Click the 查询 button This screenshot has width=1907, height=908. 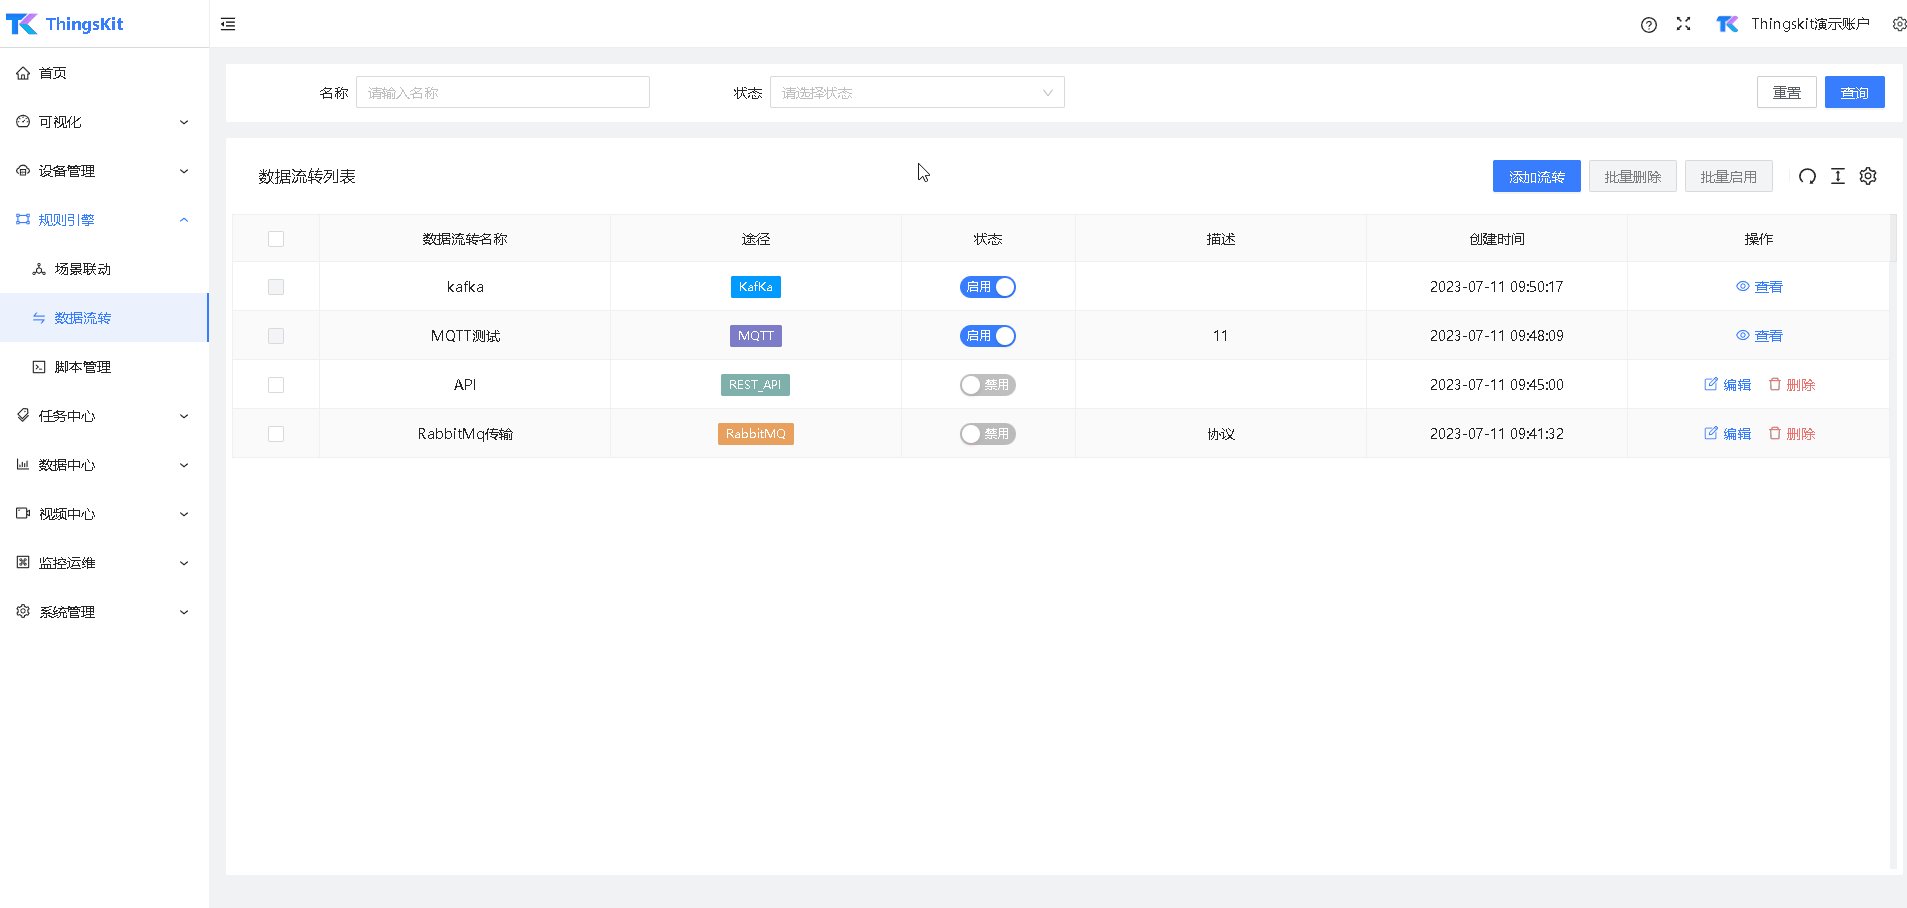click(x=1854, y=93)
